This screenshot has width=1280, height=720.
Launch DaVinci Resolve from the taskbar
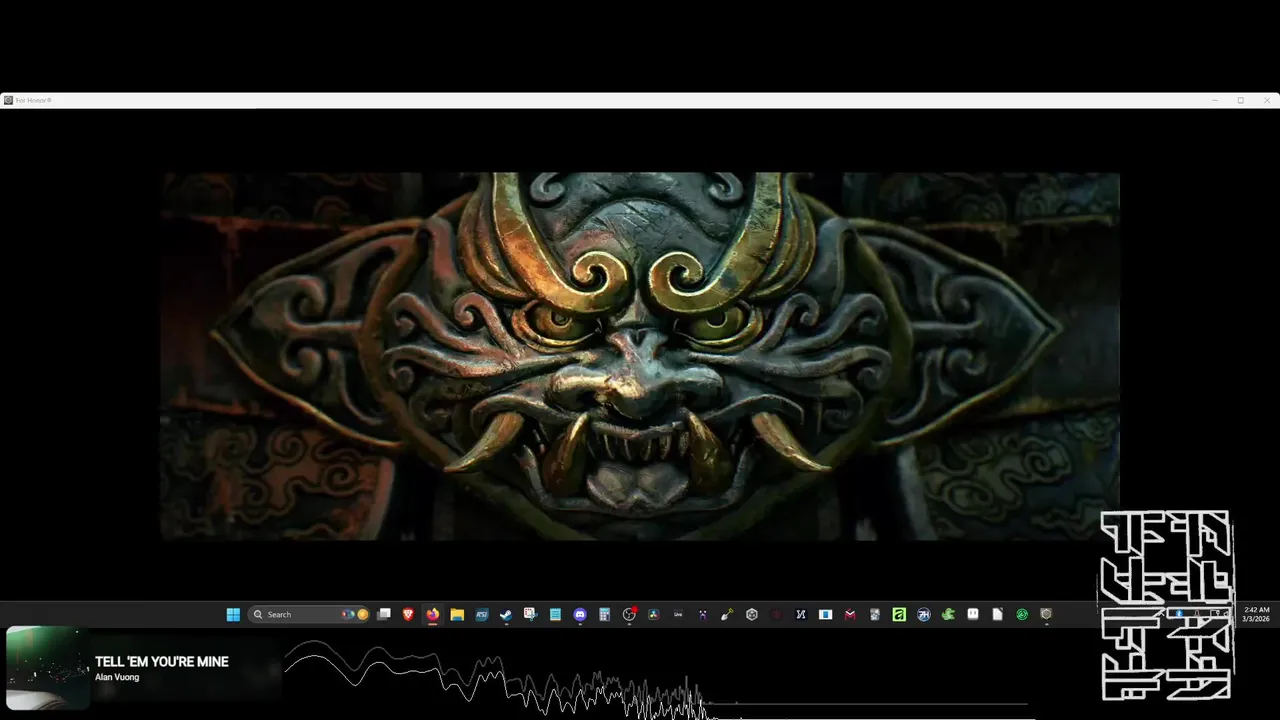654,614
